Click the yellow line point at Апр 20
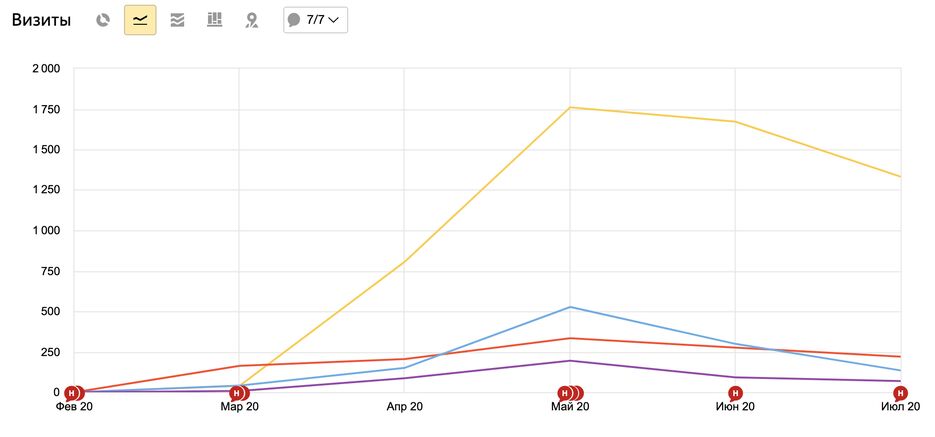This screenshot has width=935, height=437. click(404, 262)
